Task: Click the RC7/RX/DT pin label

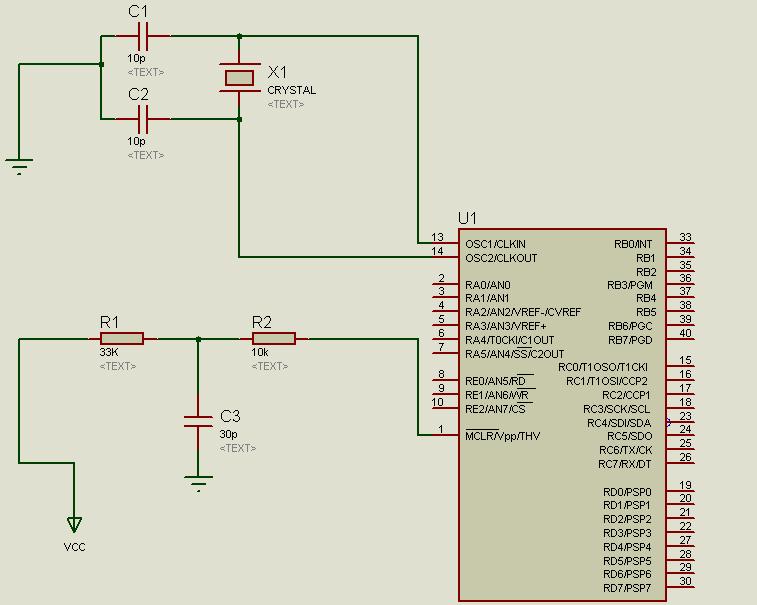Action: [625, 464]
